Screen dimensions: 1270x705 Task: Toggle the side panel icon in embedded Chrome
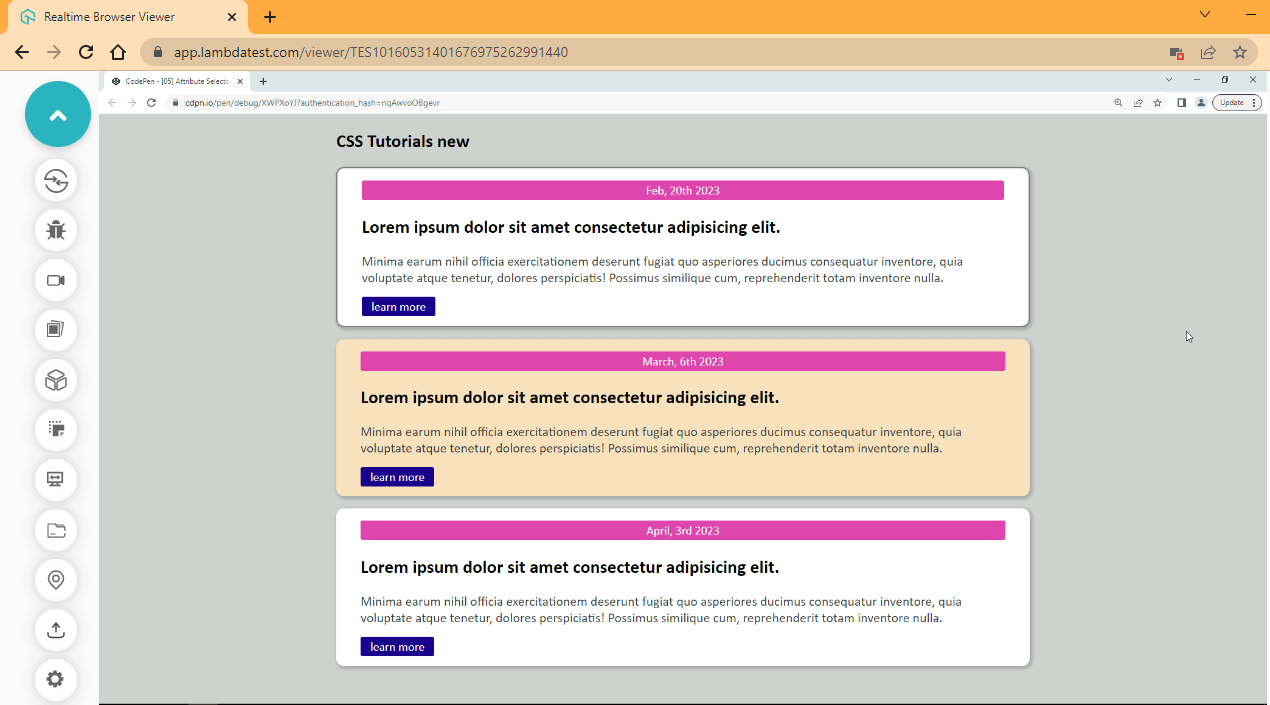(x=1181, y=102)
